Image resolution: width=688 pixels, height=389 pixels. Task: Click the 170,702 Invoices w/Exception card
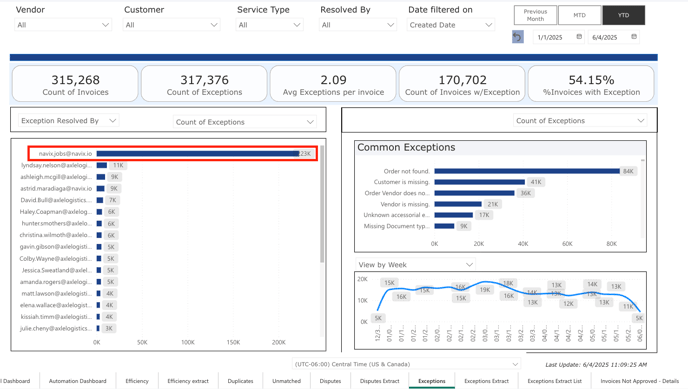(x=462, y=84)
